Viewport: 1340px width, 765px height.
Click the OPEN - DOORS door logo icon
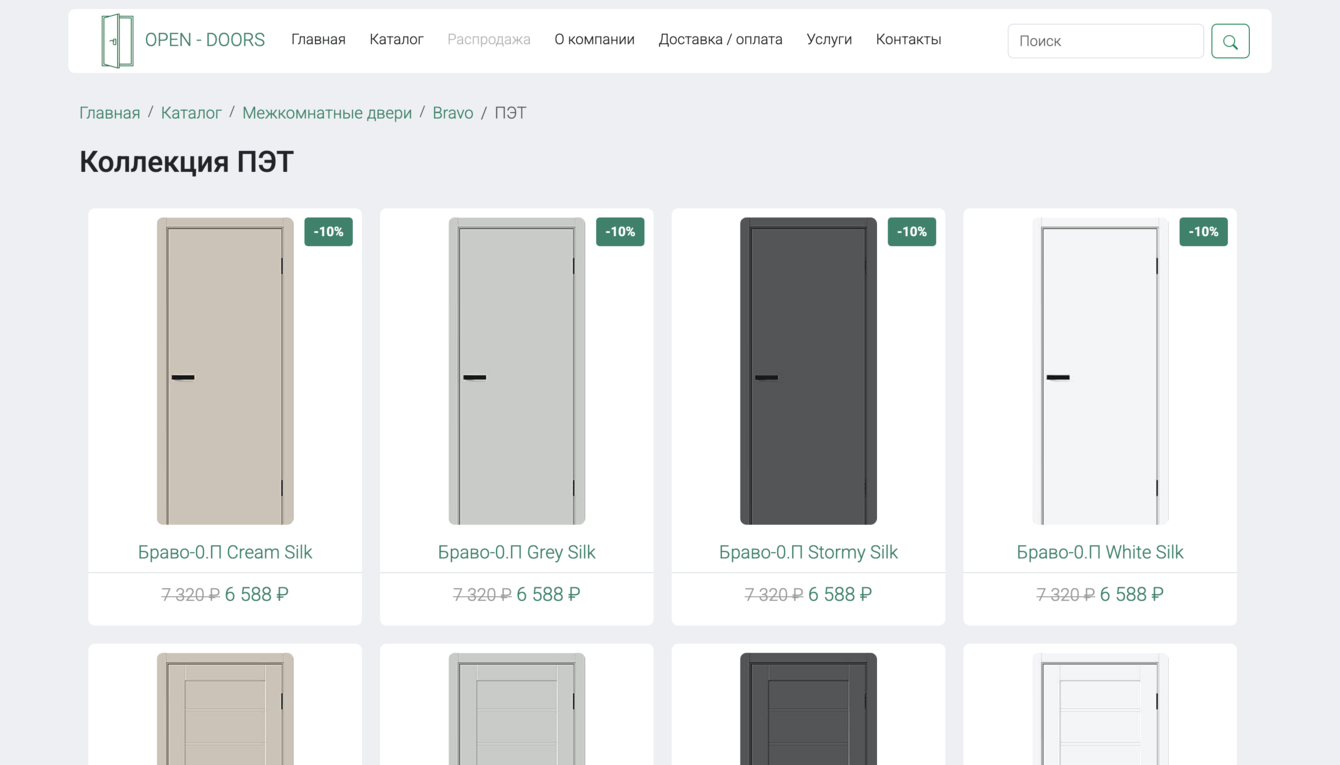tap(117, 41)
